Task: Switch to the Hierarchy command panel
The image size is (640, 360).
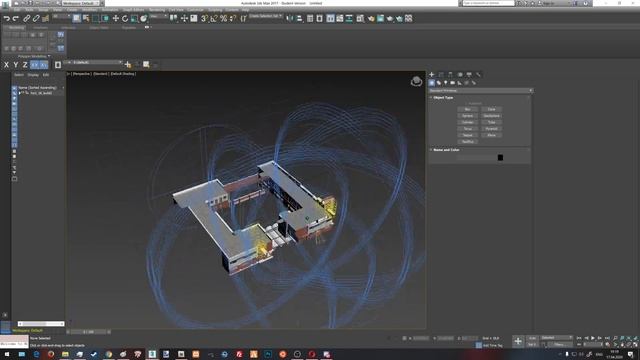Action: (x=450, y=75)
